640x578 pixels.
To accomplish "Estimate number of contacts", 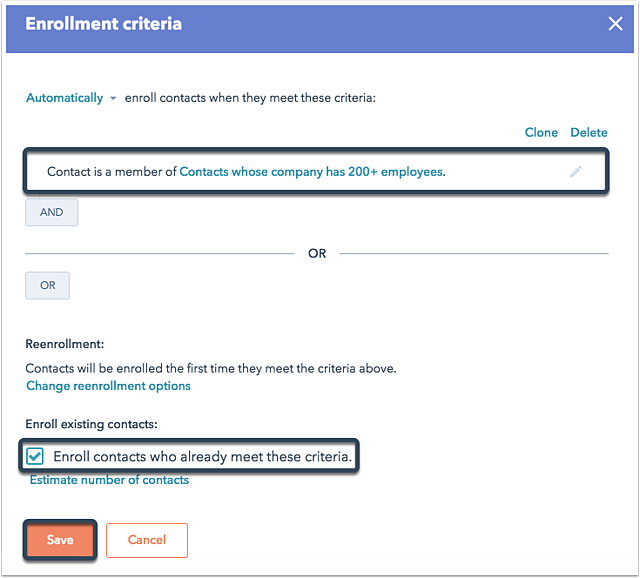I will tap(109, 480).
